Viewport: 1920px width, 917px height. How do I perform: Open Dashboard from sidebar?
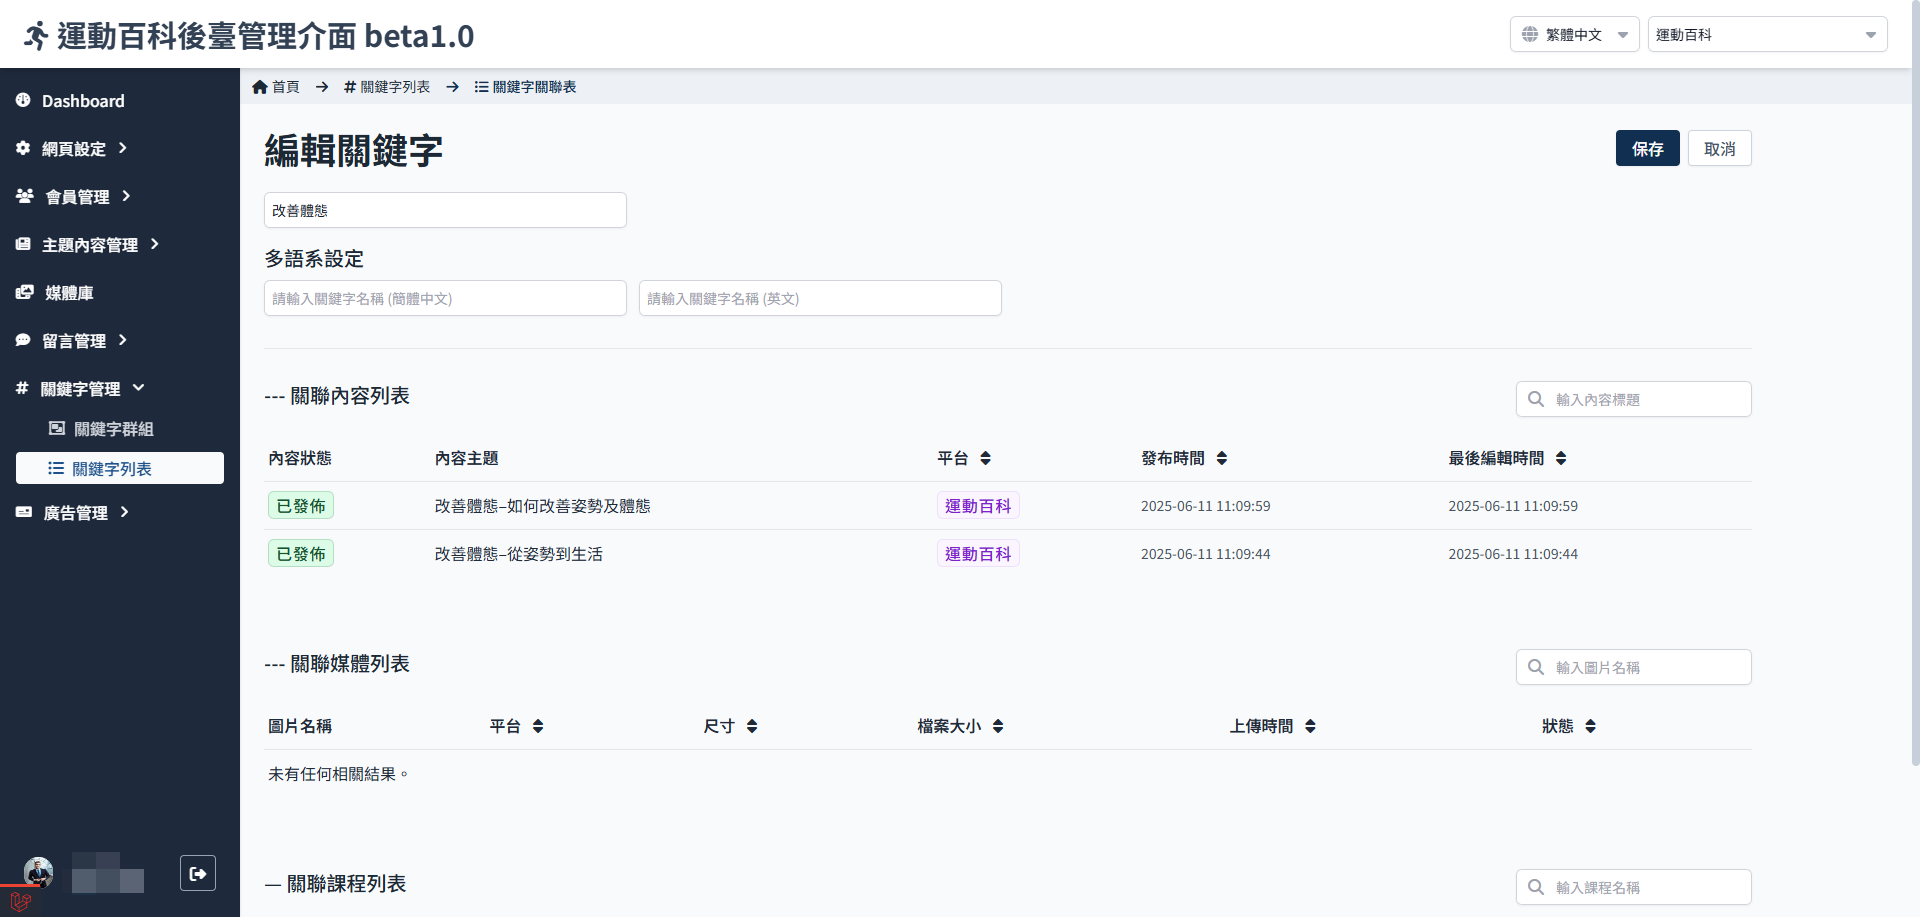[83, 101]
